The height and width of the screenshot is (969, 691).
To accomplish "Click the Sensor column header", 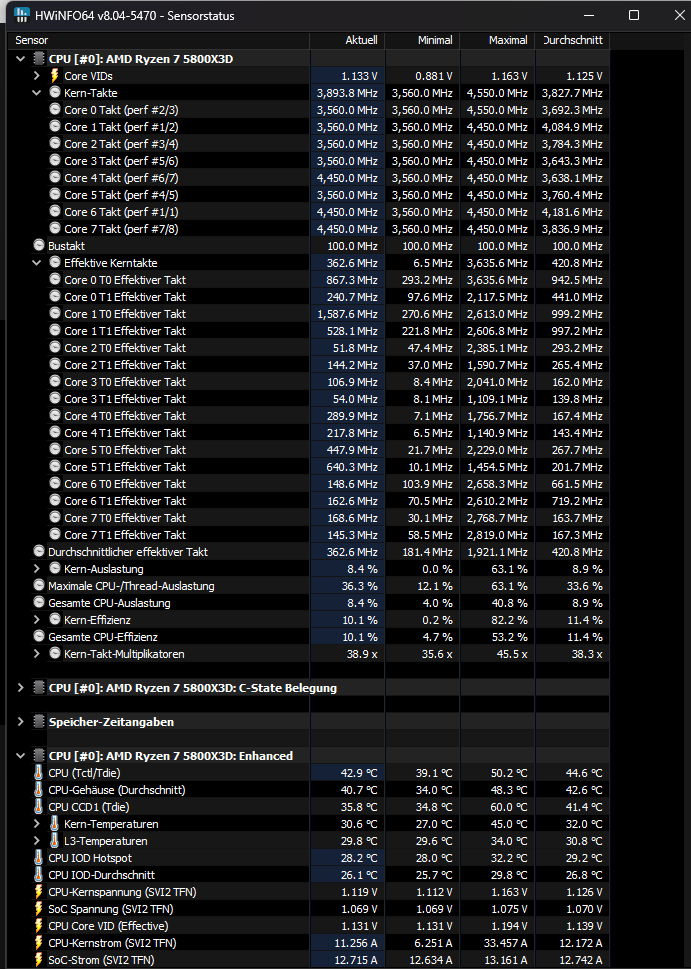I will click(159, 40).
